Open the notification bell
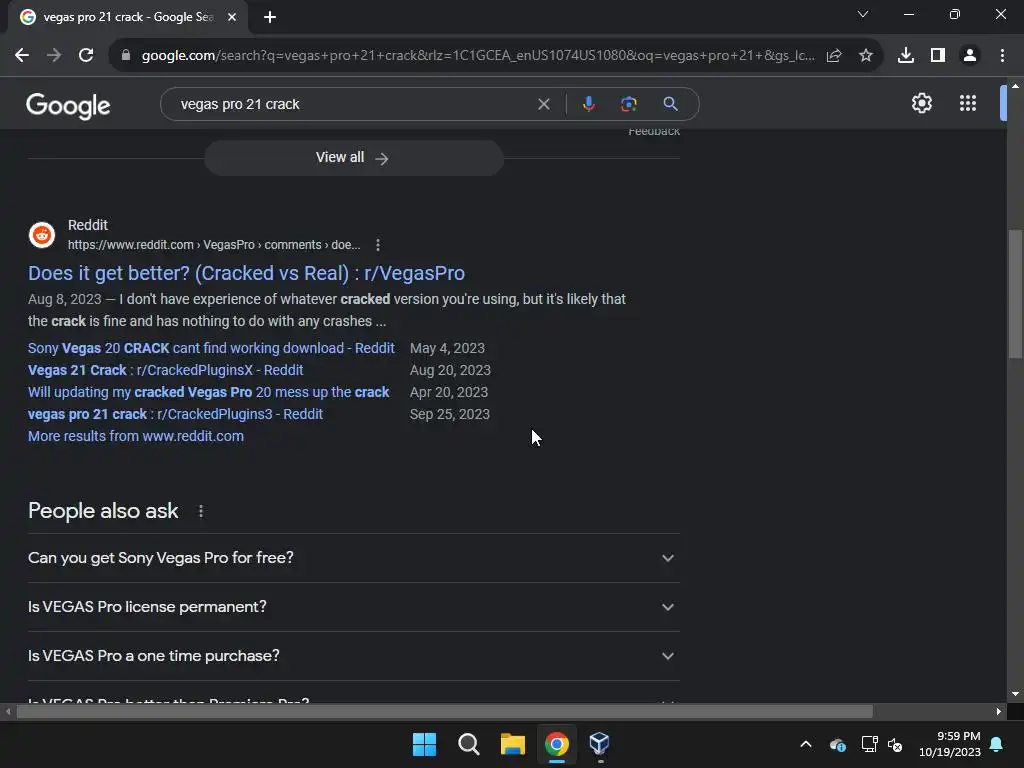Image resolution: width=1024 pixels, height=768 pixels. [x=997, y=744]
